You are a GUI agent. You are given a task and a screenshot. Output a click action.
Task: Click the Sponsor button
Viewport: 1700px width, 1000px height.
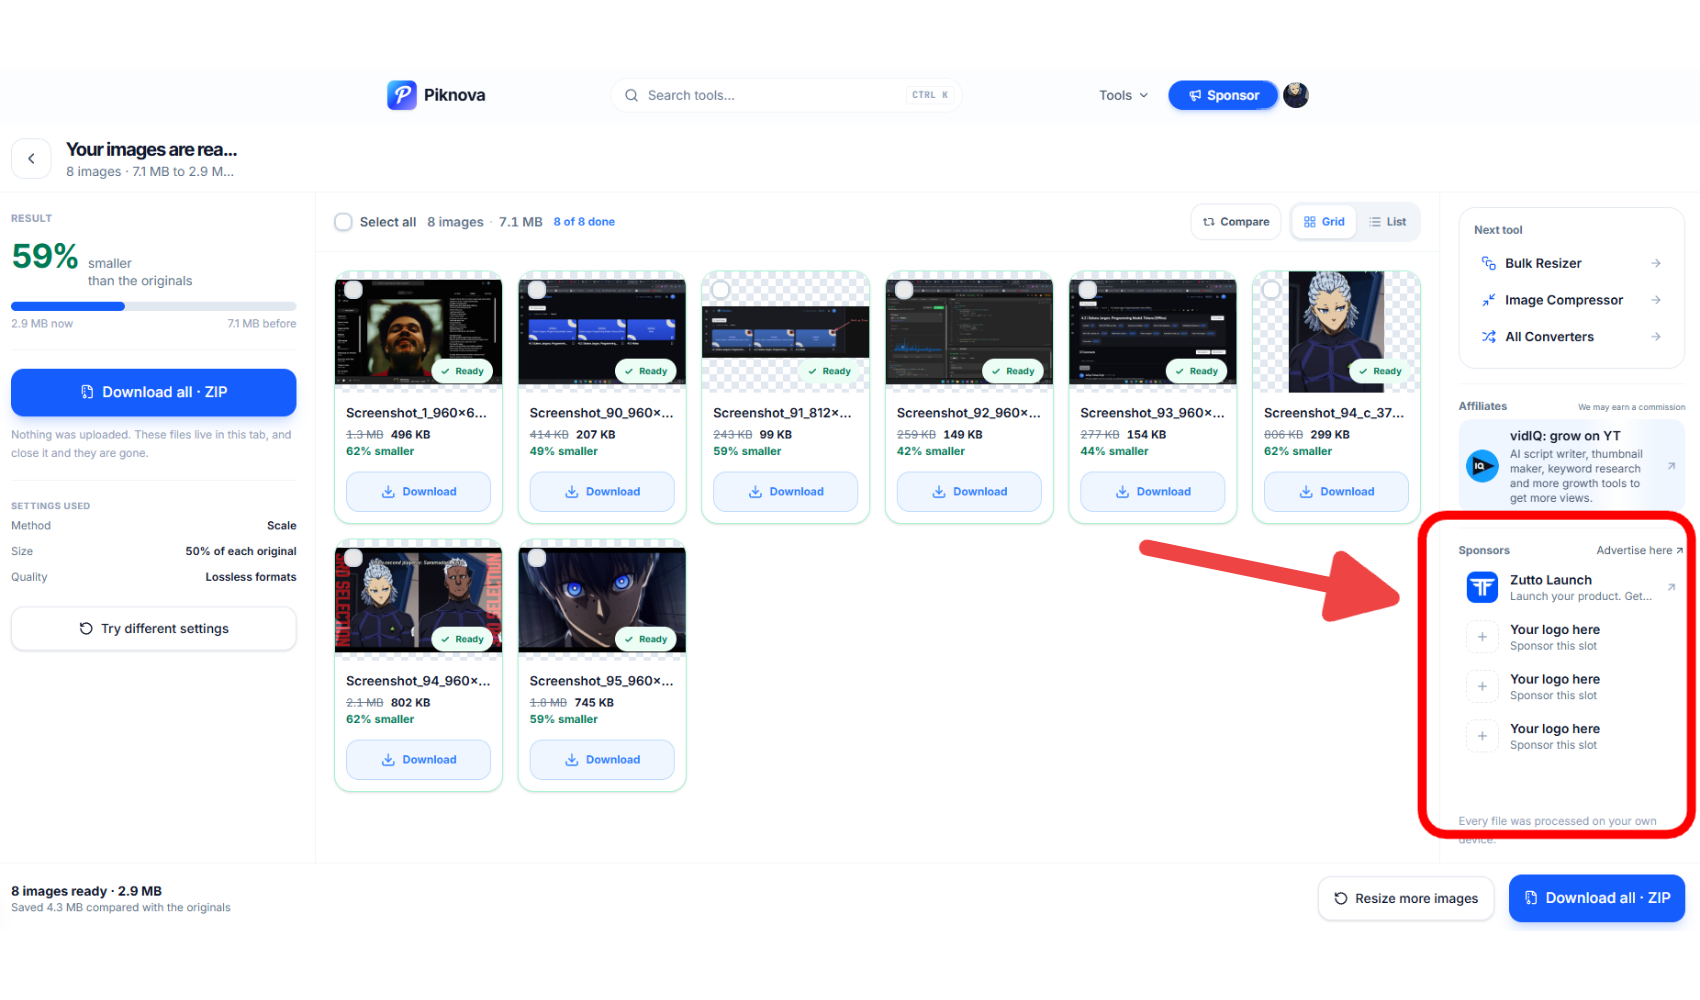1223,95
